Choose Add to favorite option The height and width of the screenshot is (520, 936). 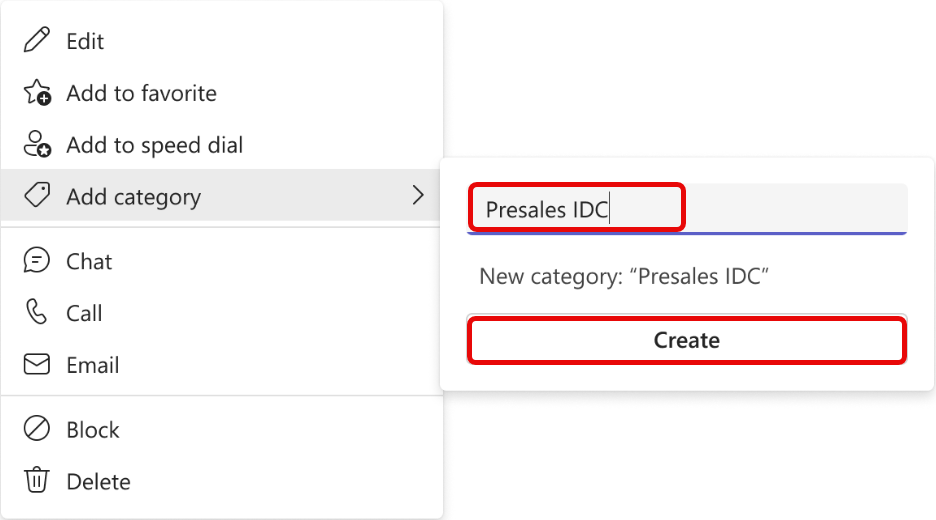pos(221,93)
